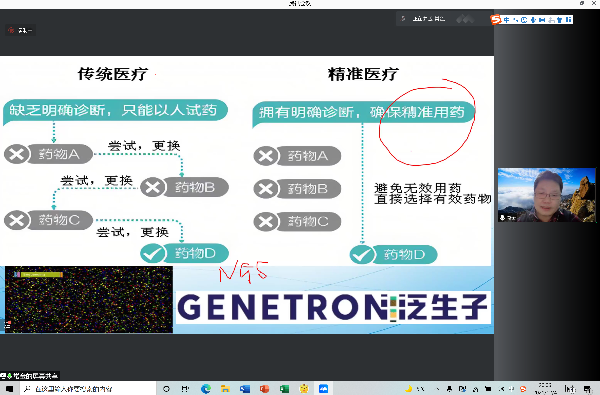The image size is (600, 395).
Task: Click the Sogou microphone voice input icon
Action: click(x=533, y=20)
